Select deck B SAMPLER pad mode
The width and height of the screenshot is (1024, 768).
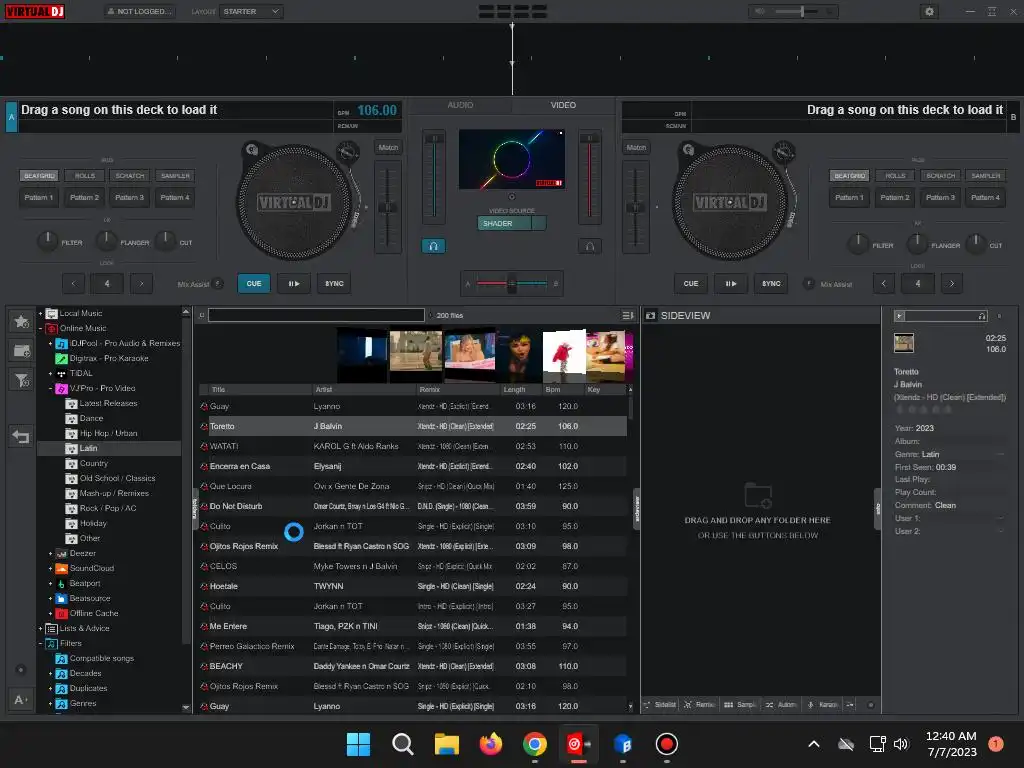point(985,176)
